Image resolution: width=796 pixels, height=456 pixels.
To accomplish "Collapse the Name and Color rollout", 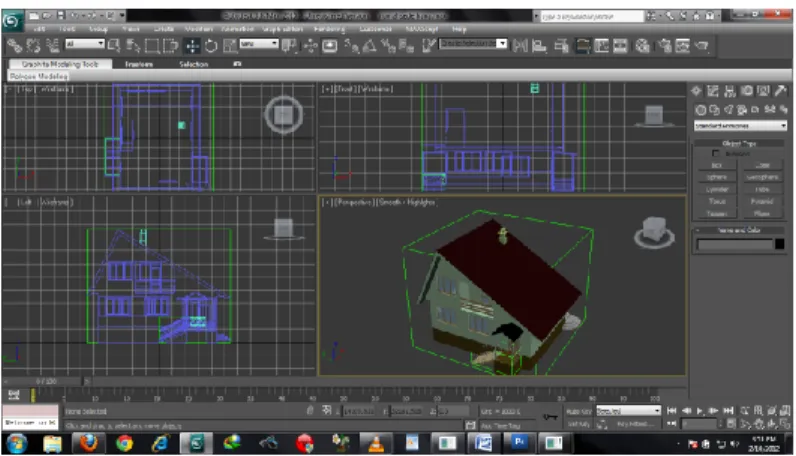I will 739,230.
